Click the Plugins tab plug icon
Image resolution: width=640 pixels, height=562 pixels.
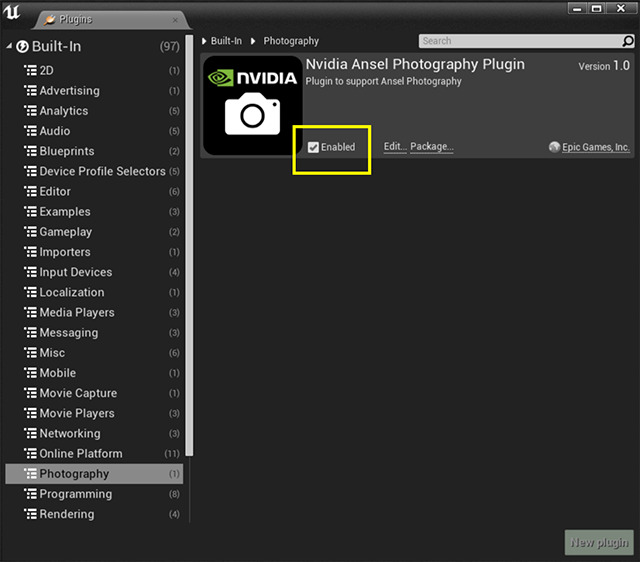coord(50,19)
